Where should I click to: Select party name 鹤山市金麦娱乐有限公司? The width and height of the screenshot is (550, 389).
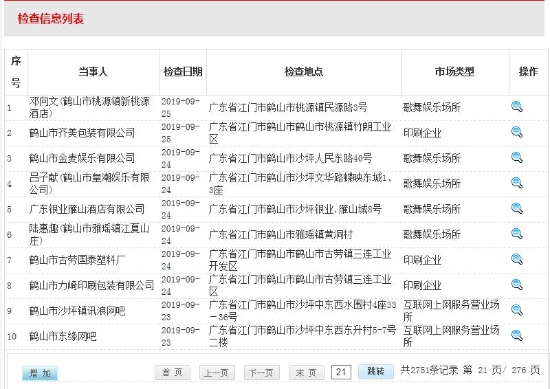click(x=82, y=158)
